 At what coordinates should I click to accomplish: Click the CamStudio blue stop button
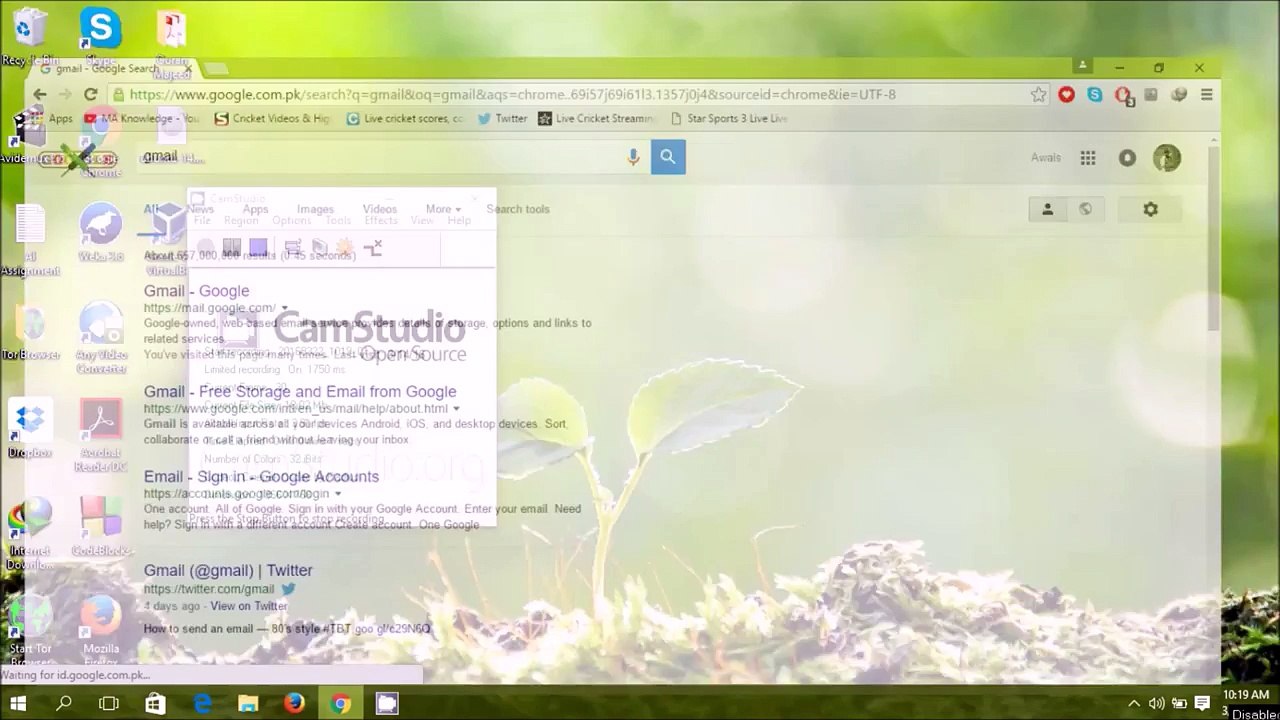258,247
